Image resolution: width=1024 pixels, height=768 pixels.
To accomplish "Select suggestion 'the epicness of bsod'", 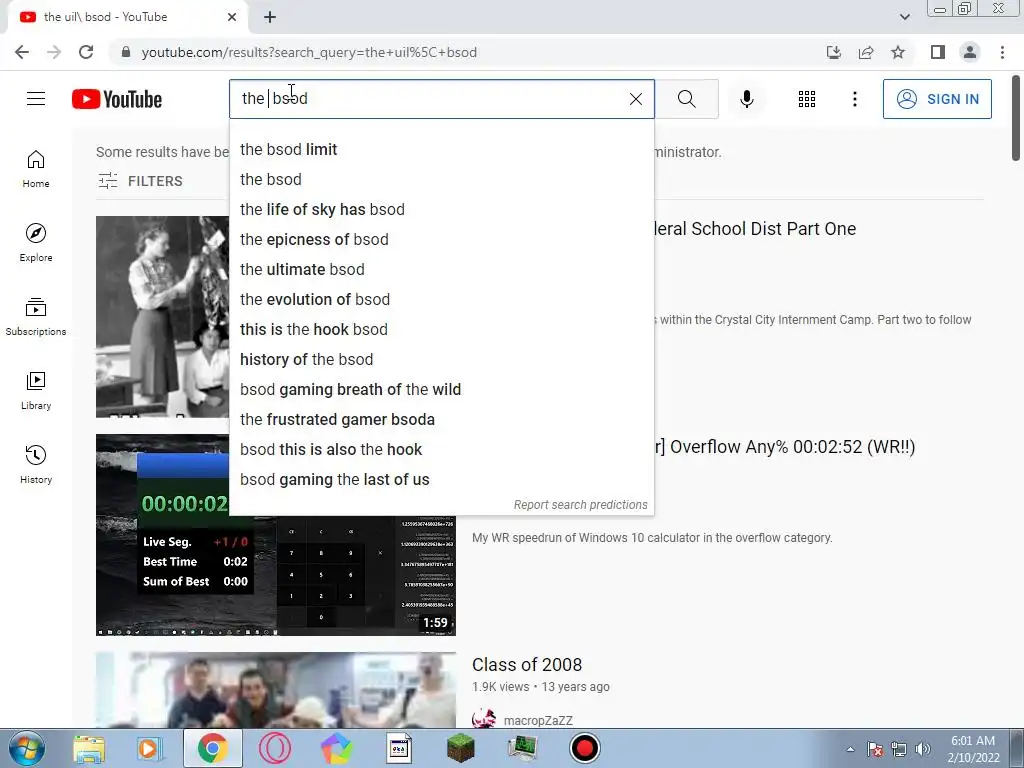I will click(441, 240).
